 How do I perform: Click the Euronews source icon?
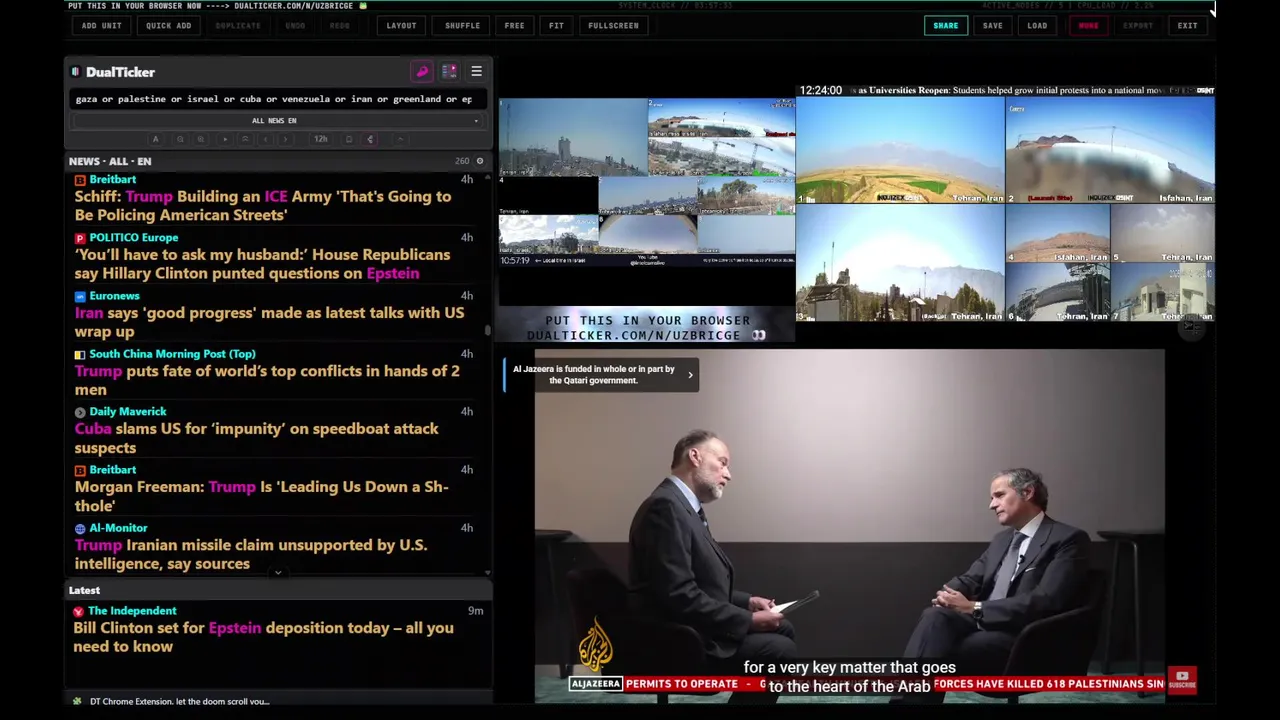coord(80,296)
